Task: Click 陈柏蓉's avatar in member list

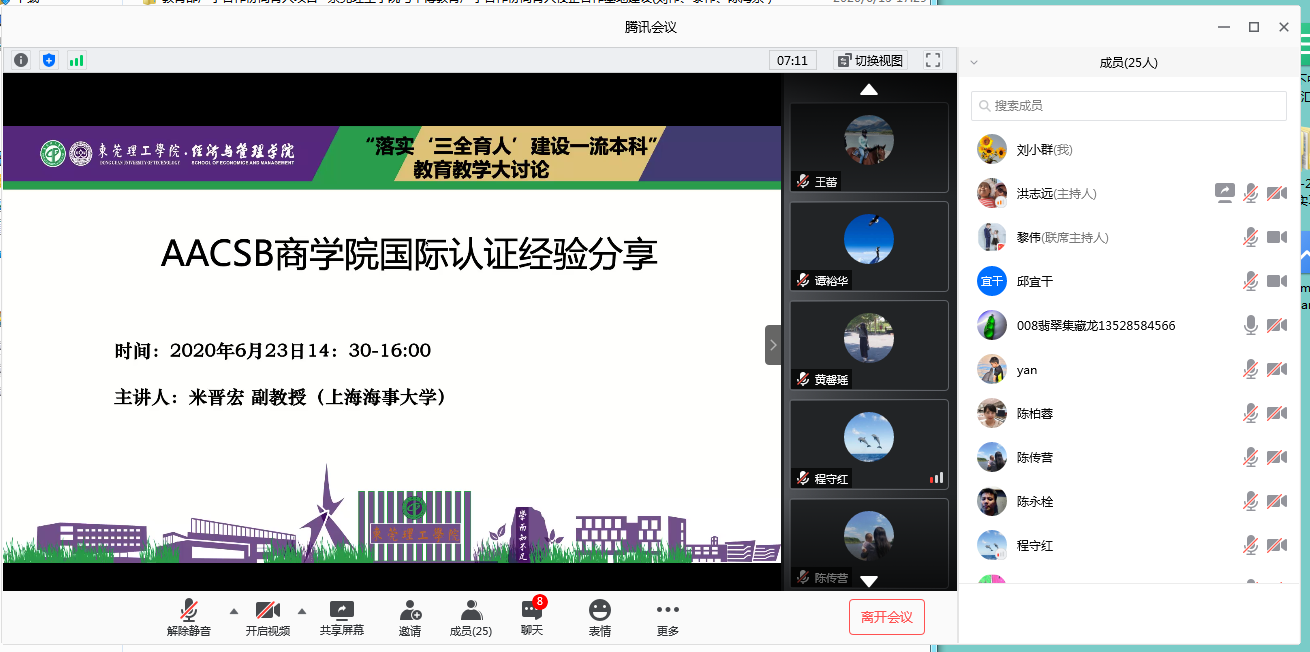Action: pyautogui.click(x=992, y=413)
